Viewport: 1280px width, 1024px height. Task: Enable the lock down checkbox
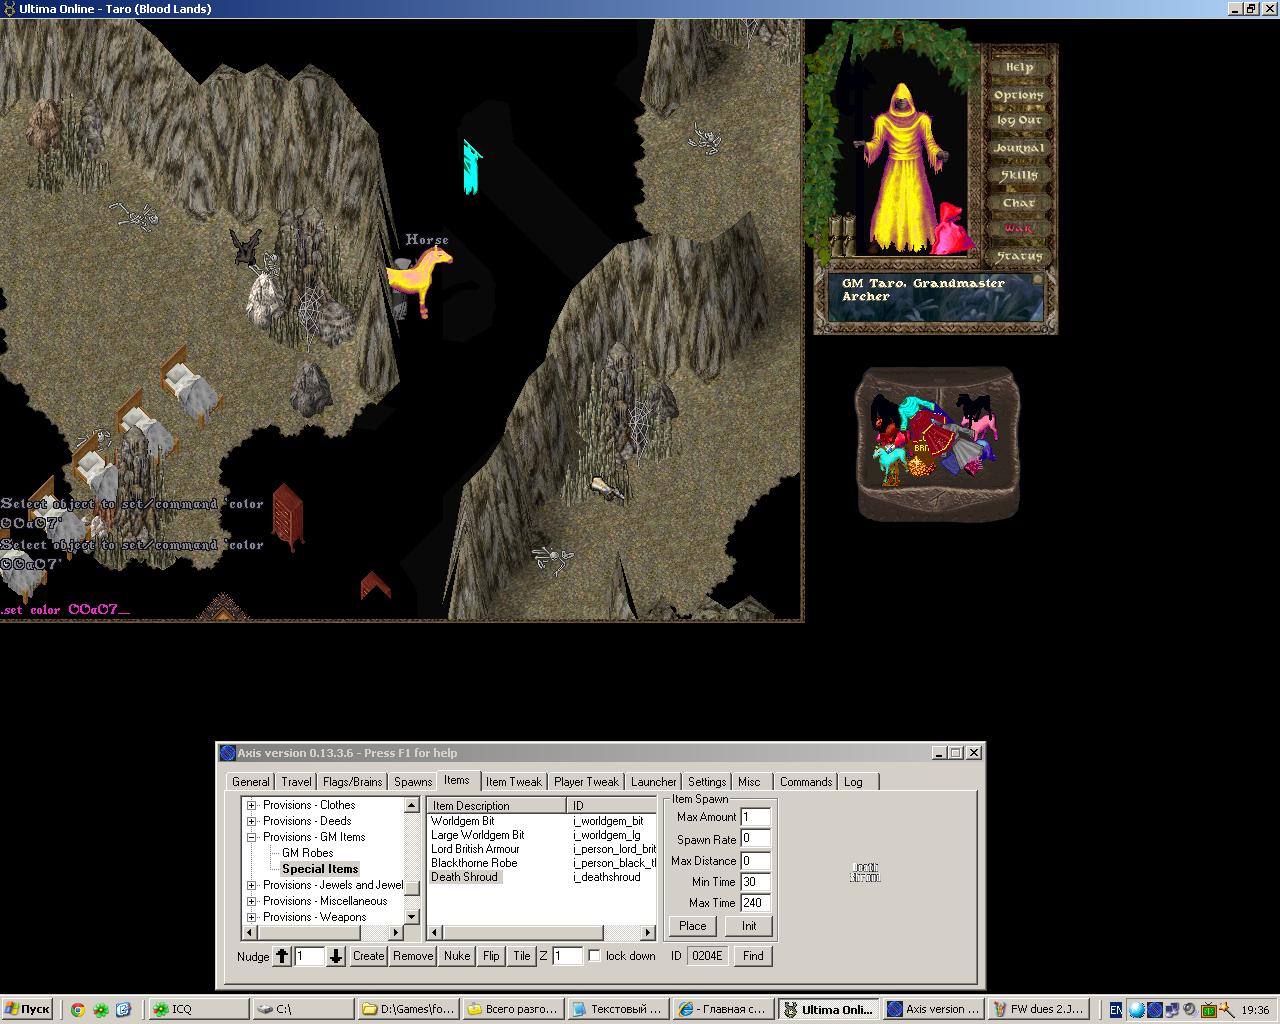pyautogui.click(x=595, y=956)
